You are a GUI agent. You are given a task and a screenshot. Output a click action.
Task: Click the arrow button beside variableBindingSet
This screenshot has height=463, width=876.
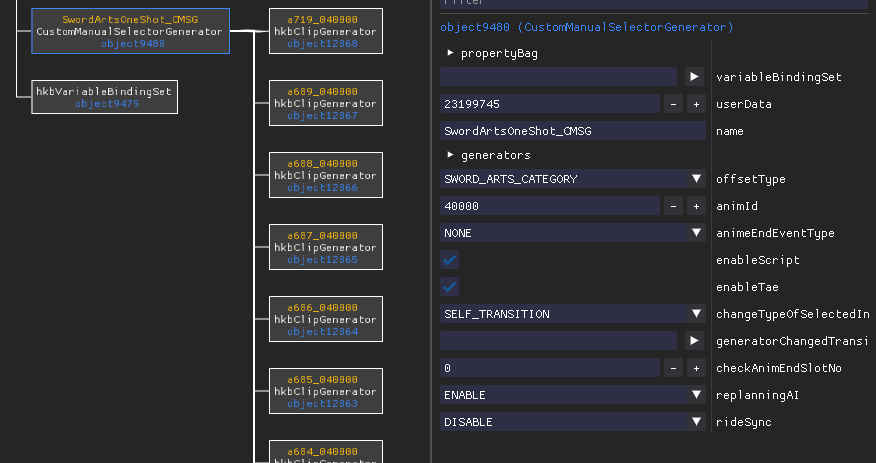(x=695, y=76)
